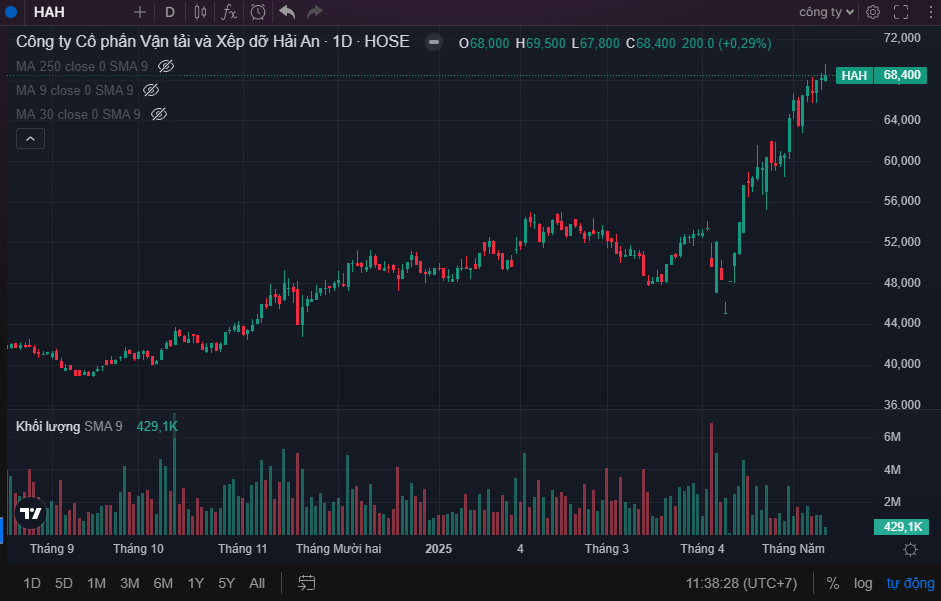Image resolution: width=941 pixels, height=601 pixels.
Task: Click the 6M volume axis label
Action: pyautogui.click(x=892, y=437)
